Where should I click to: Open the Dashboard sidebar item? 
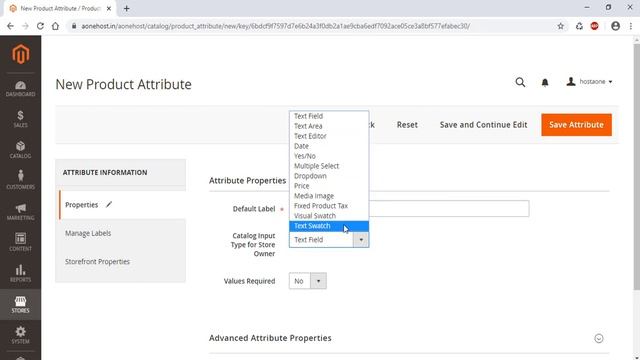point(20,89)
